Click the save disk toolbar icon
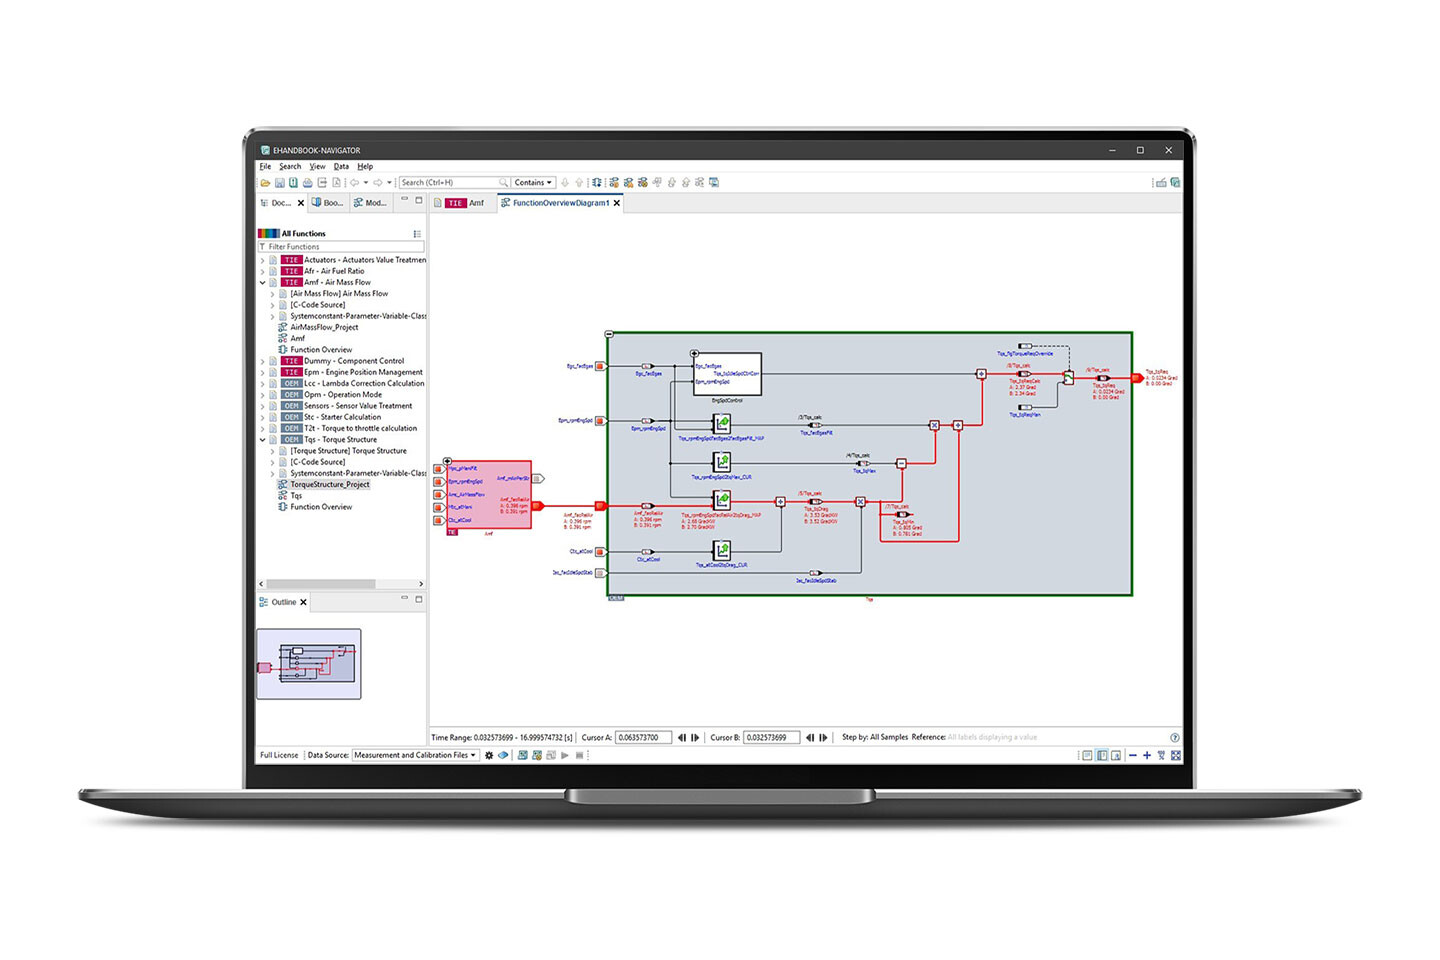 [x=279, y=183]
